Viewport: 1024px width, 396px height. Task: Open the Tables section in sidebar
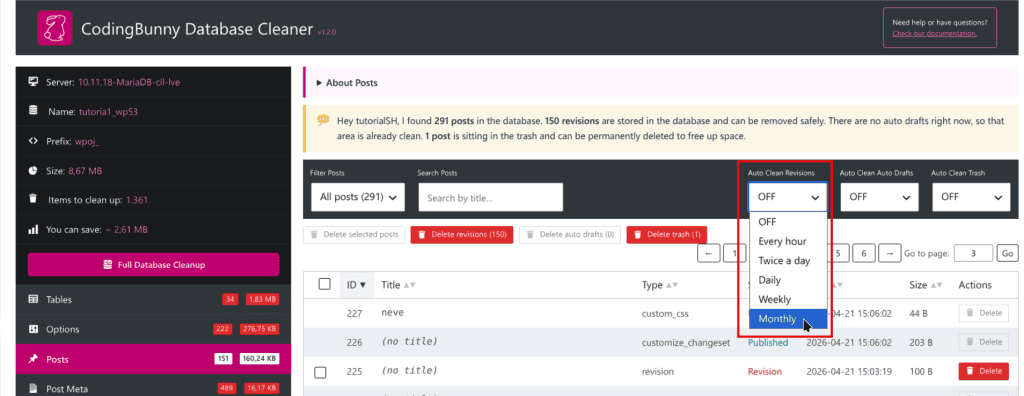[153, 299]
